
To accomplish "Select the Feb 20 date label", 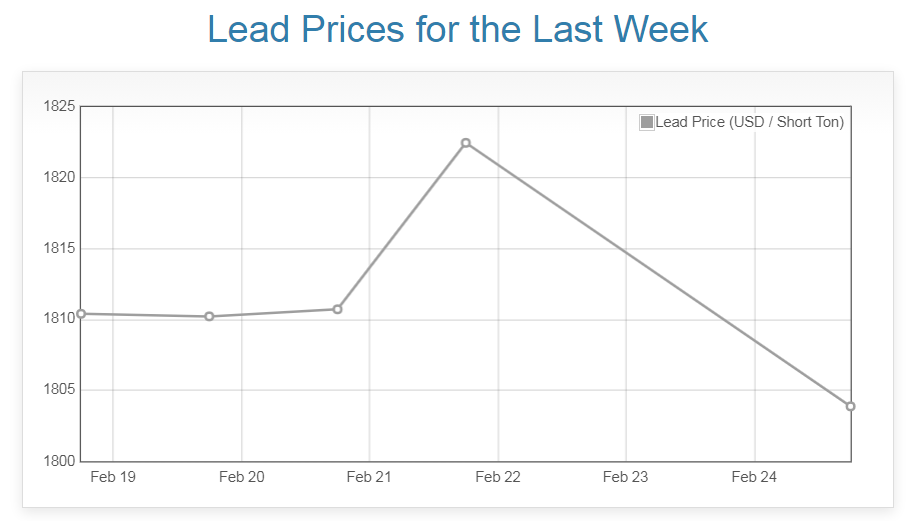I will [241, 477].
